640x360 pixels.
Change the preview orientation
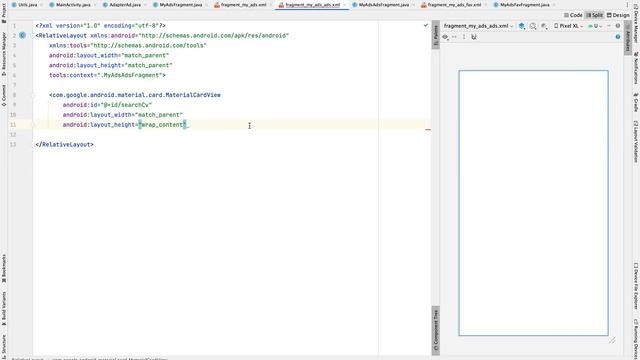point(533,26)
